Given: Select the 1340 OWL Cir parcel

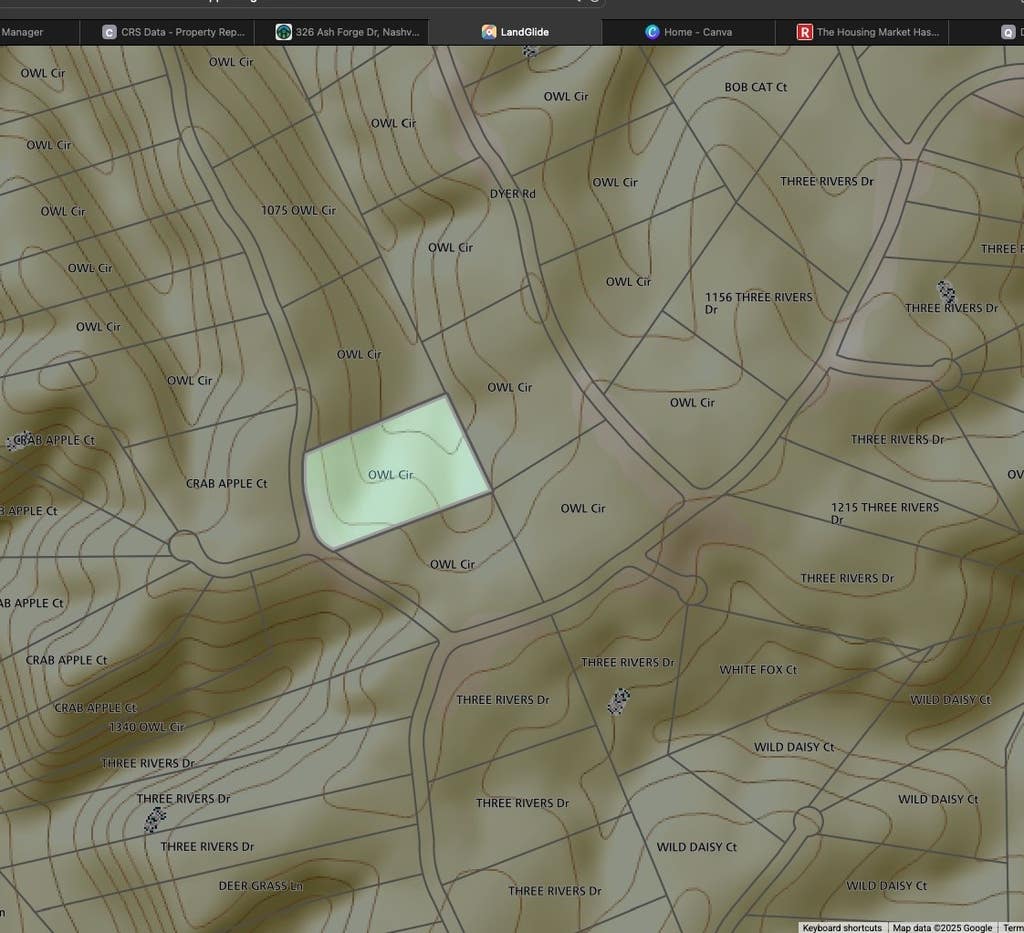Looking at the screenshot, I should (x=146, y=727).
